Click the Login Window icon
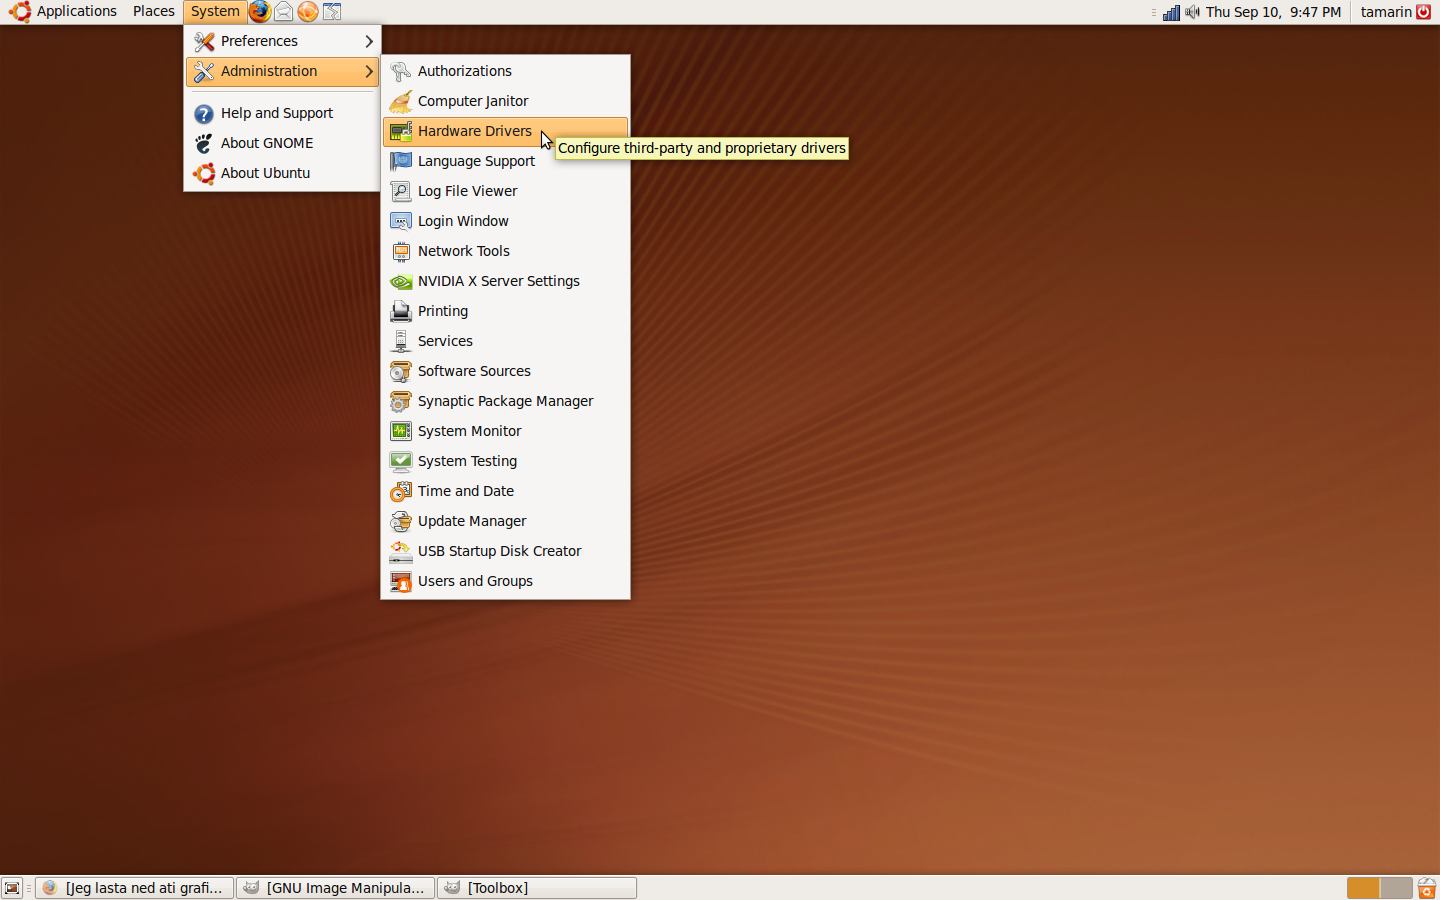Viewport: 1440px width, 900px height. 400,221
